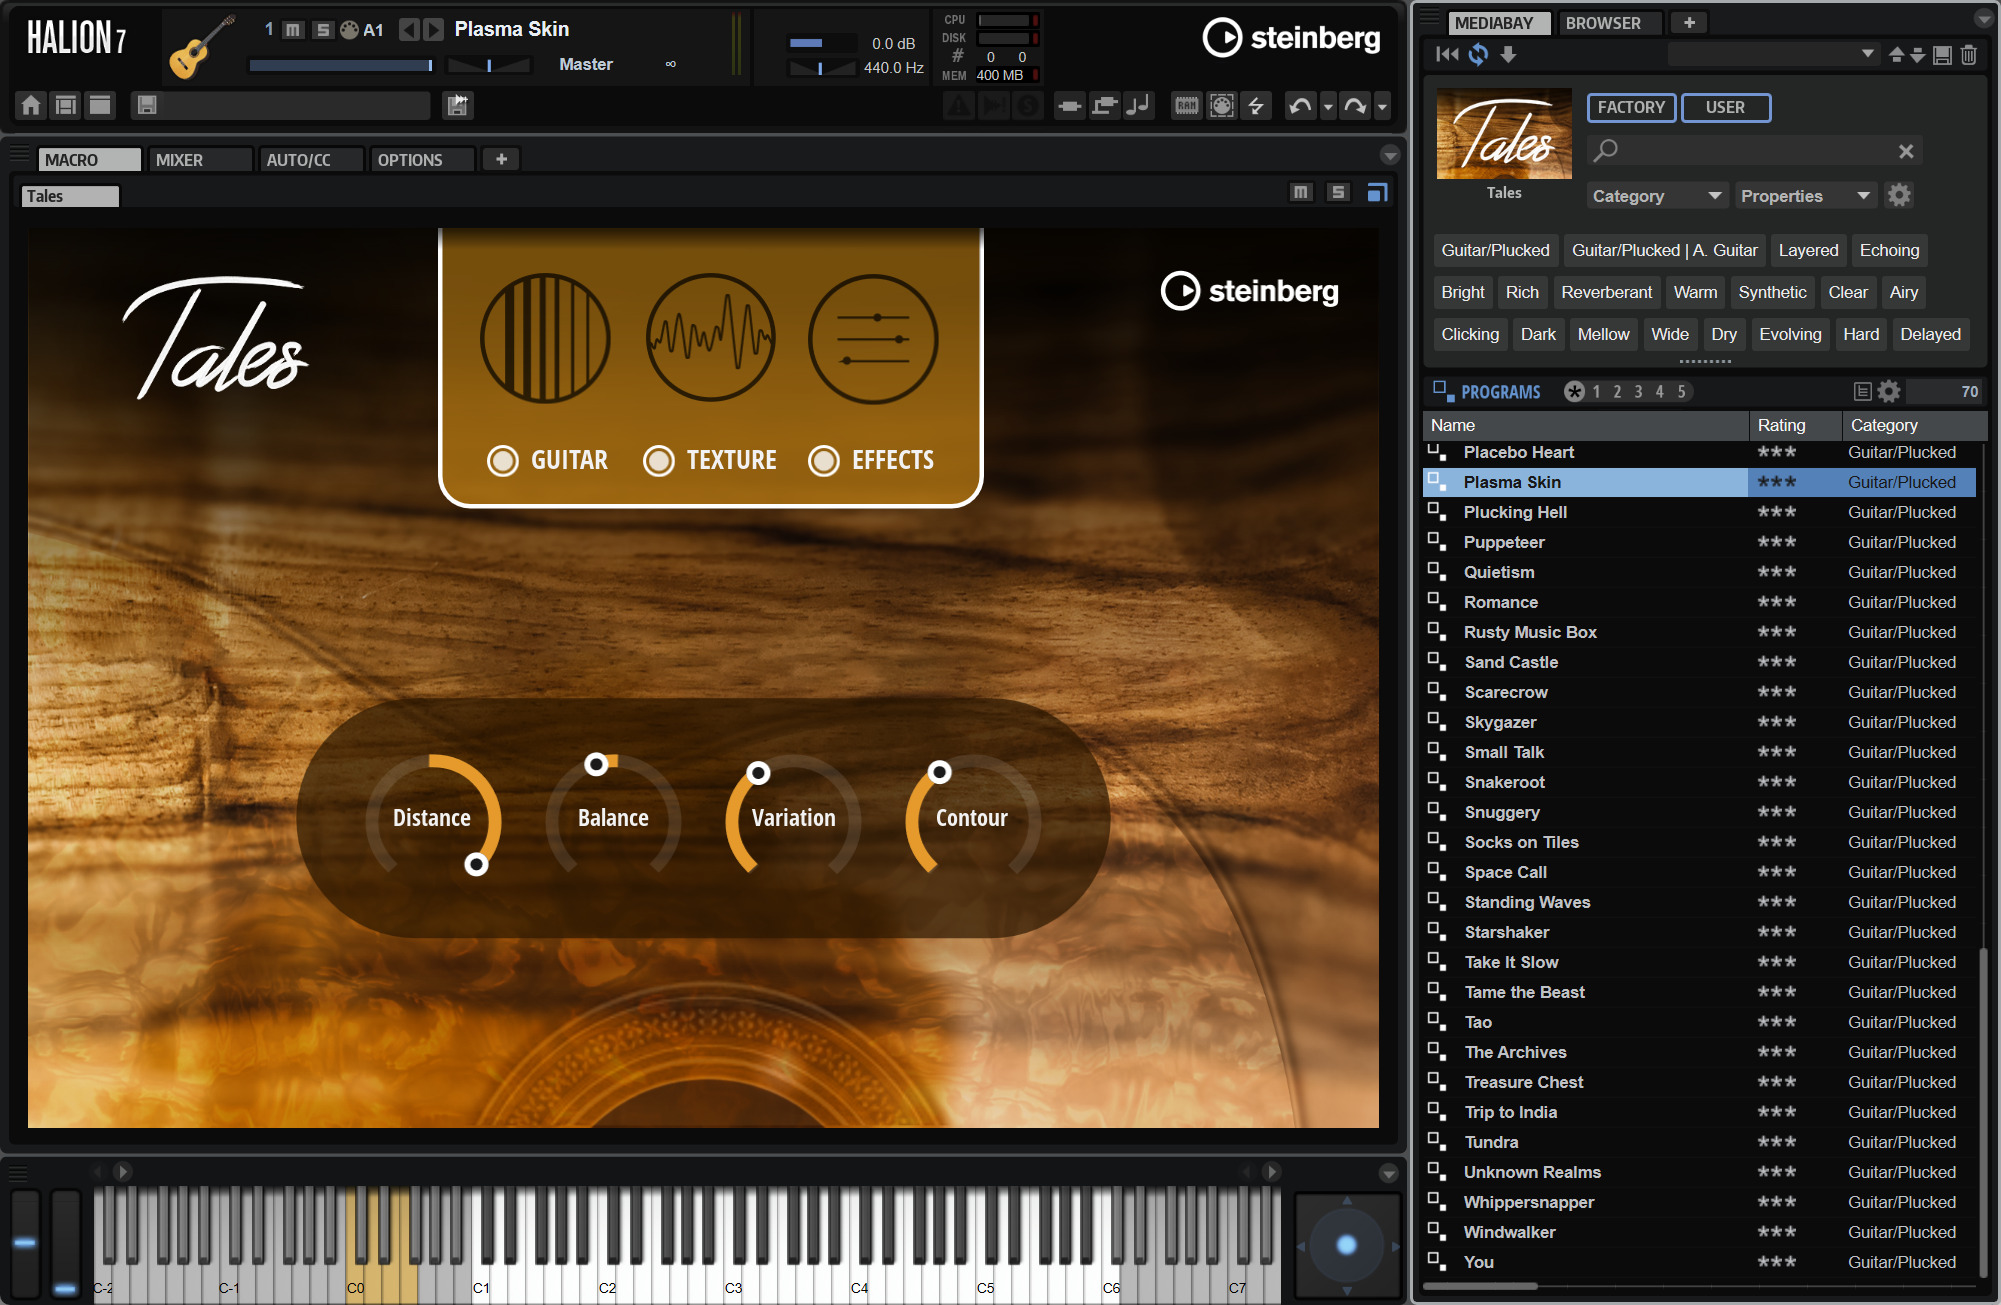Click the guitar program thumbnail in slot
This screenshot has height=1305, width=2001.
[x=201, y=46]
